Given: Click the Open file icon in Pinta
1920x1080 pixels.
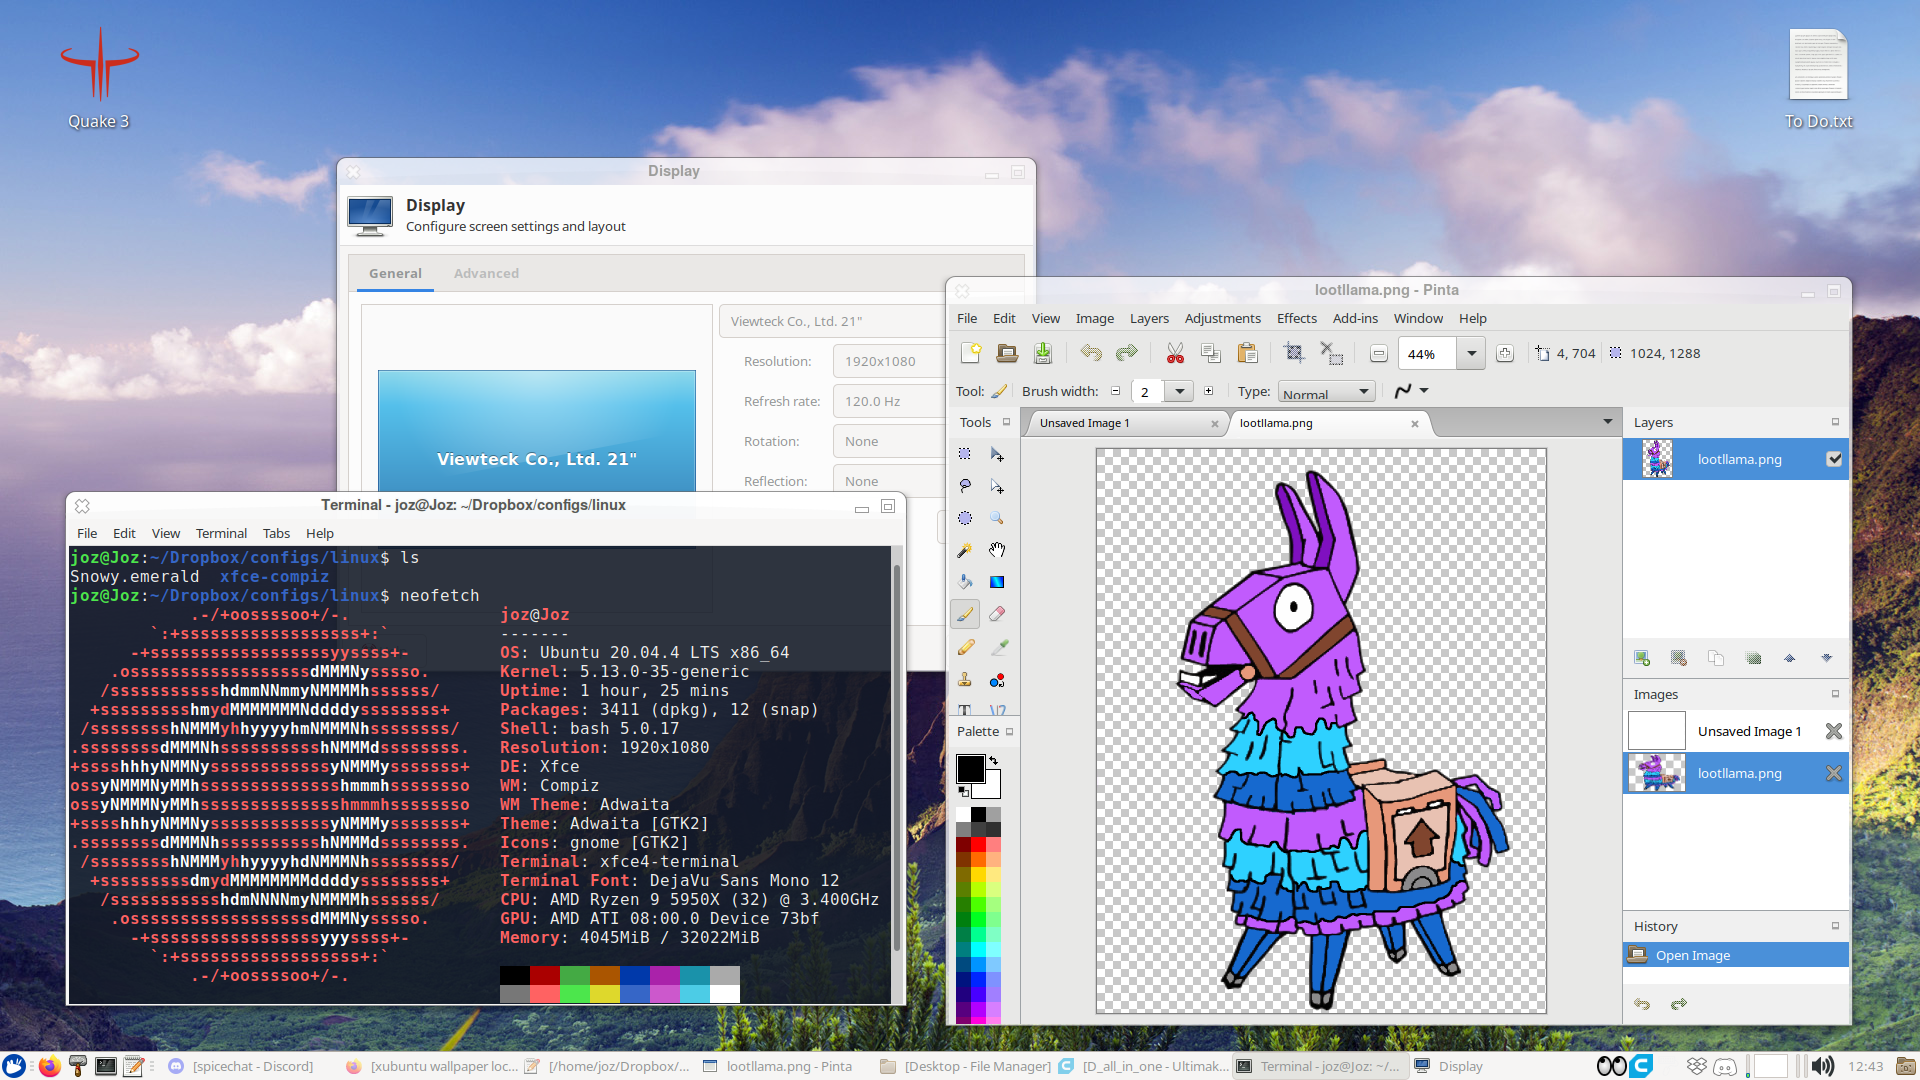Looking at the screenshot, I should pyautogui.click(x=1007, y=353).
